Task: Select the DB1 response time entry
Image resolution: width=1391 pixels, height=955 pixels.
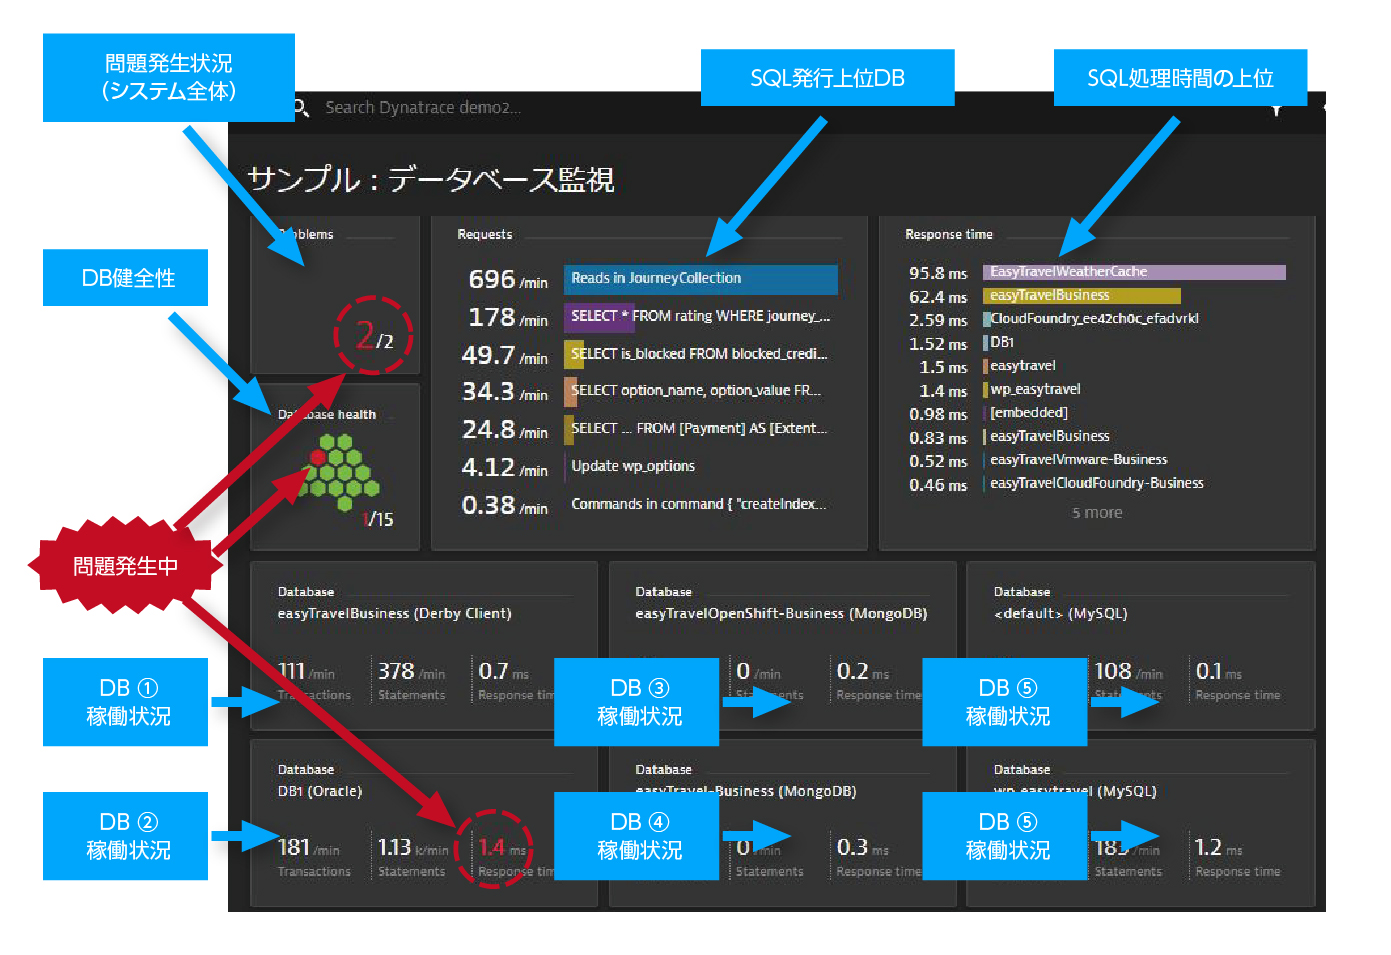Action: [x=999, y=342]
